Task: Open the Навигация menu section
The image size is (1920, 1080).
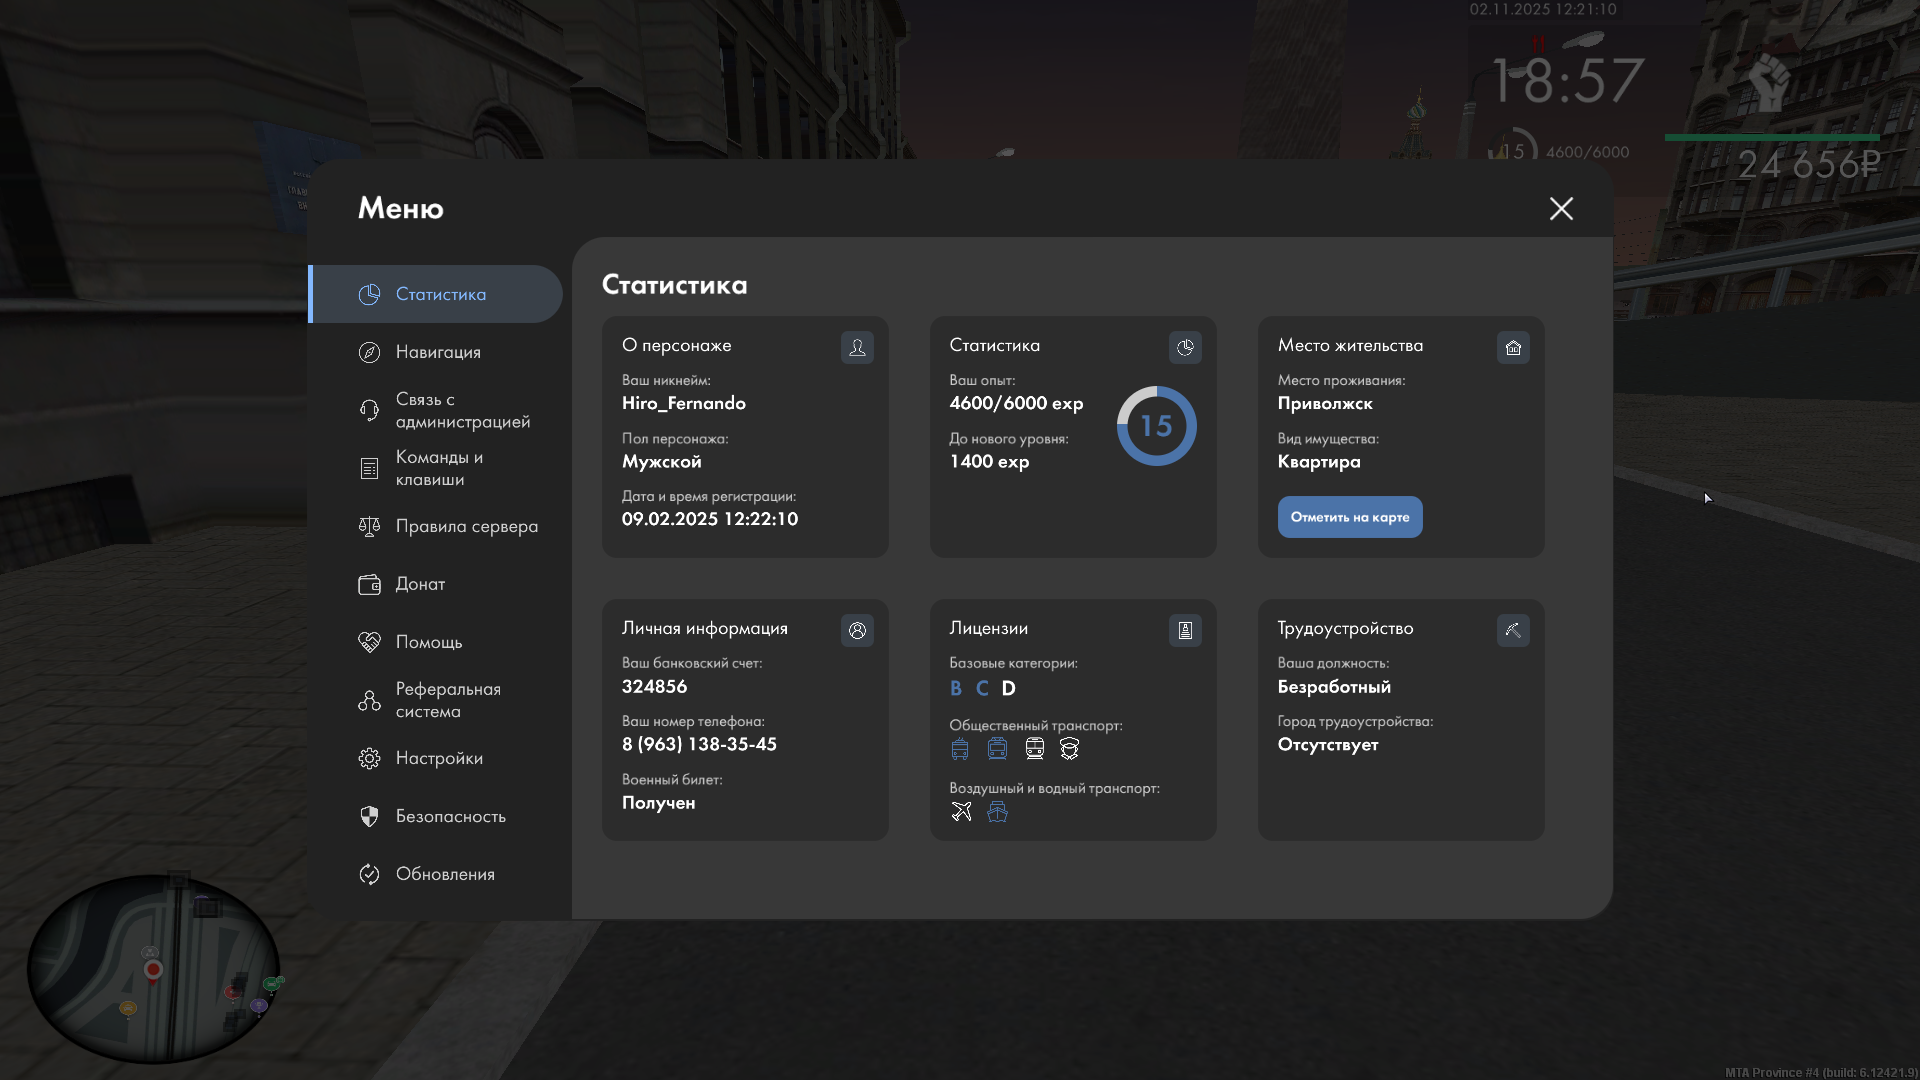Action: tap(437, 352)
